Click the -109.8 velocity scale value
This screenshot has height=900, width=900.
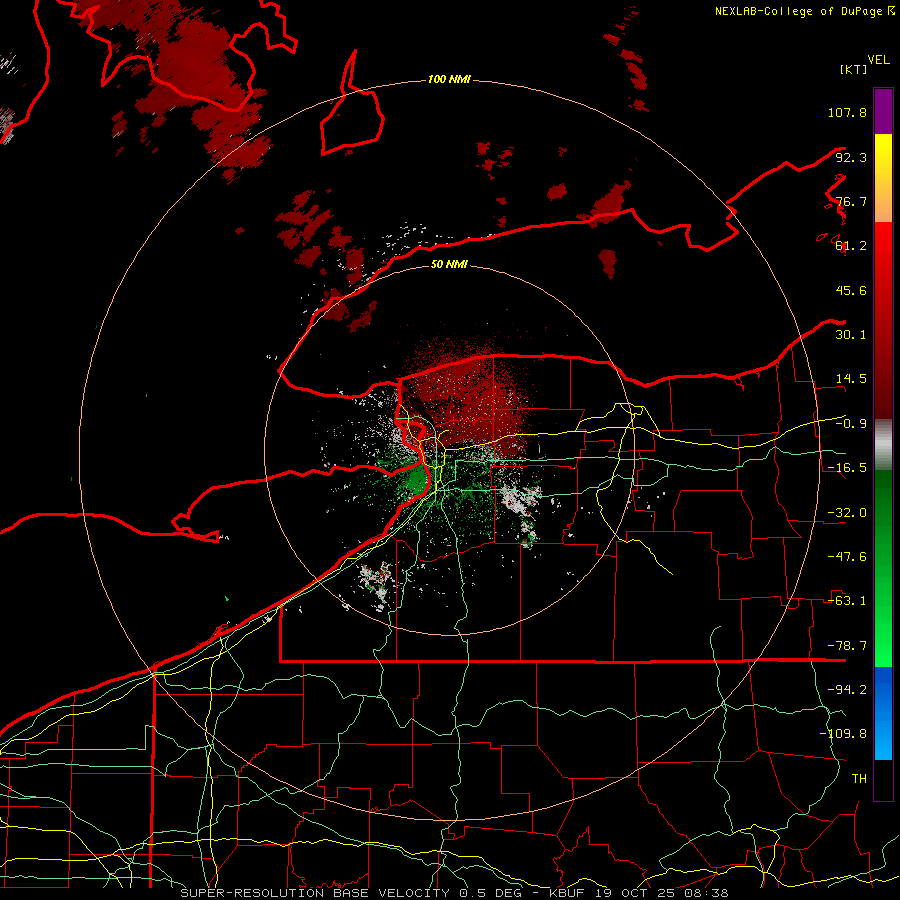[843, 734]
